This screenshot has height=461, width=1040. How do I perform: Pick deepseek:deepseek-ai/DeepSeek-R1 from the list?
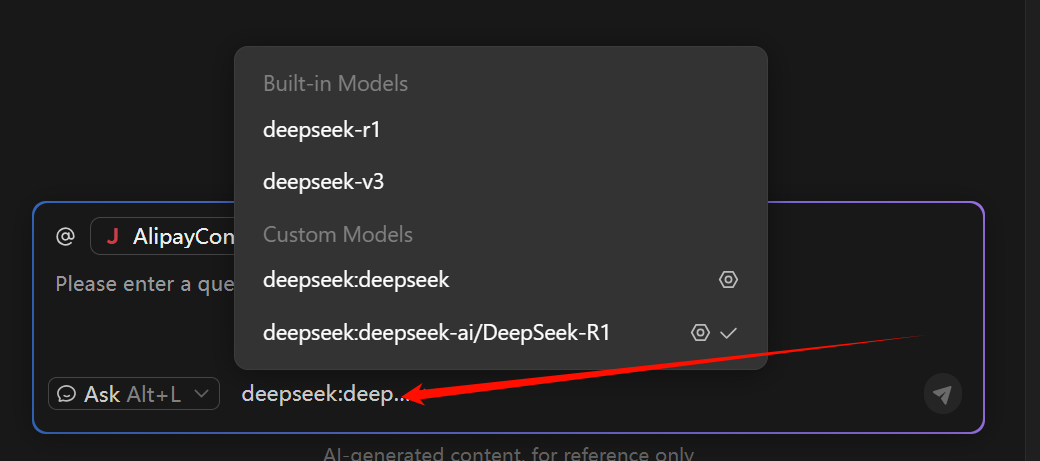tap(436, 333)
